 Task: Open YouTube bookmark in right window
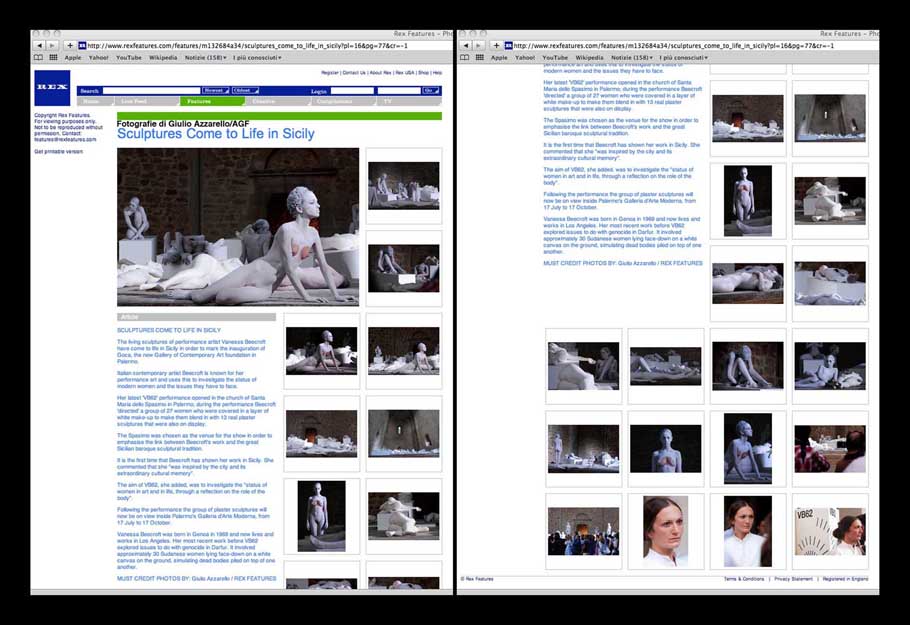[555, 57]
